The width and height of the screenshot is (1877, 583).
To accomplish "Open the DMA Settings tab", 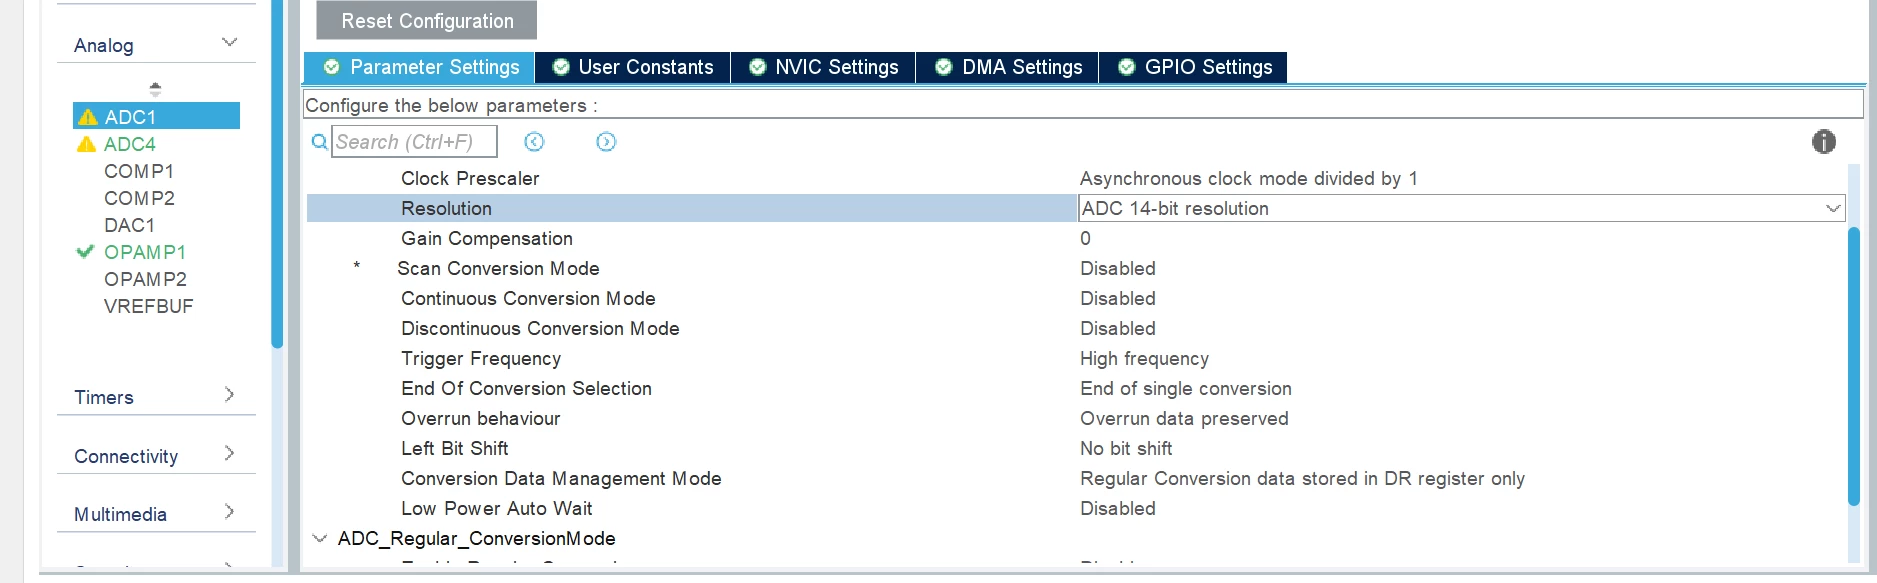I will click(x=1008, y=67).
